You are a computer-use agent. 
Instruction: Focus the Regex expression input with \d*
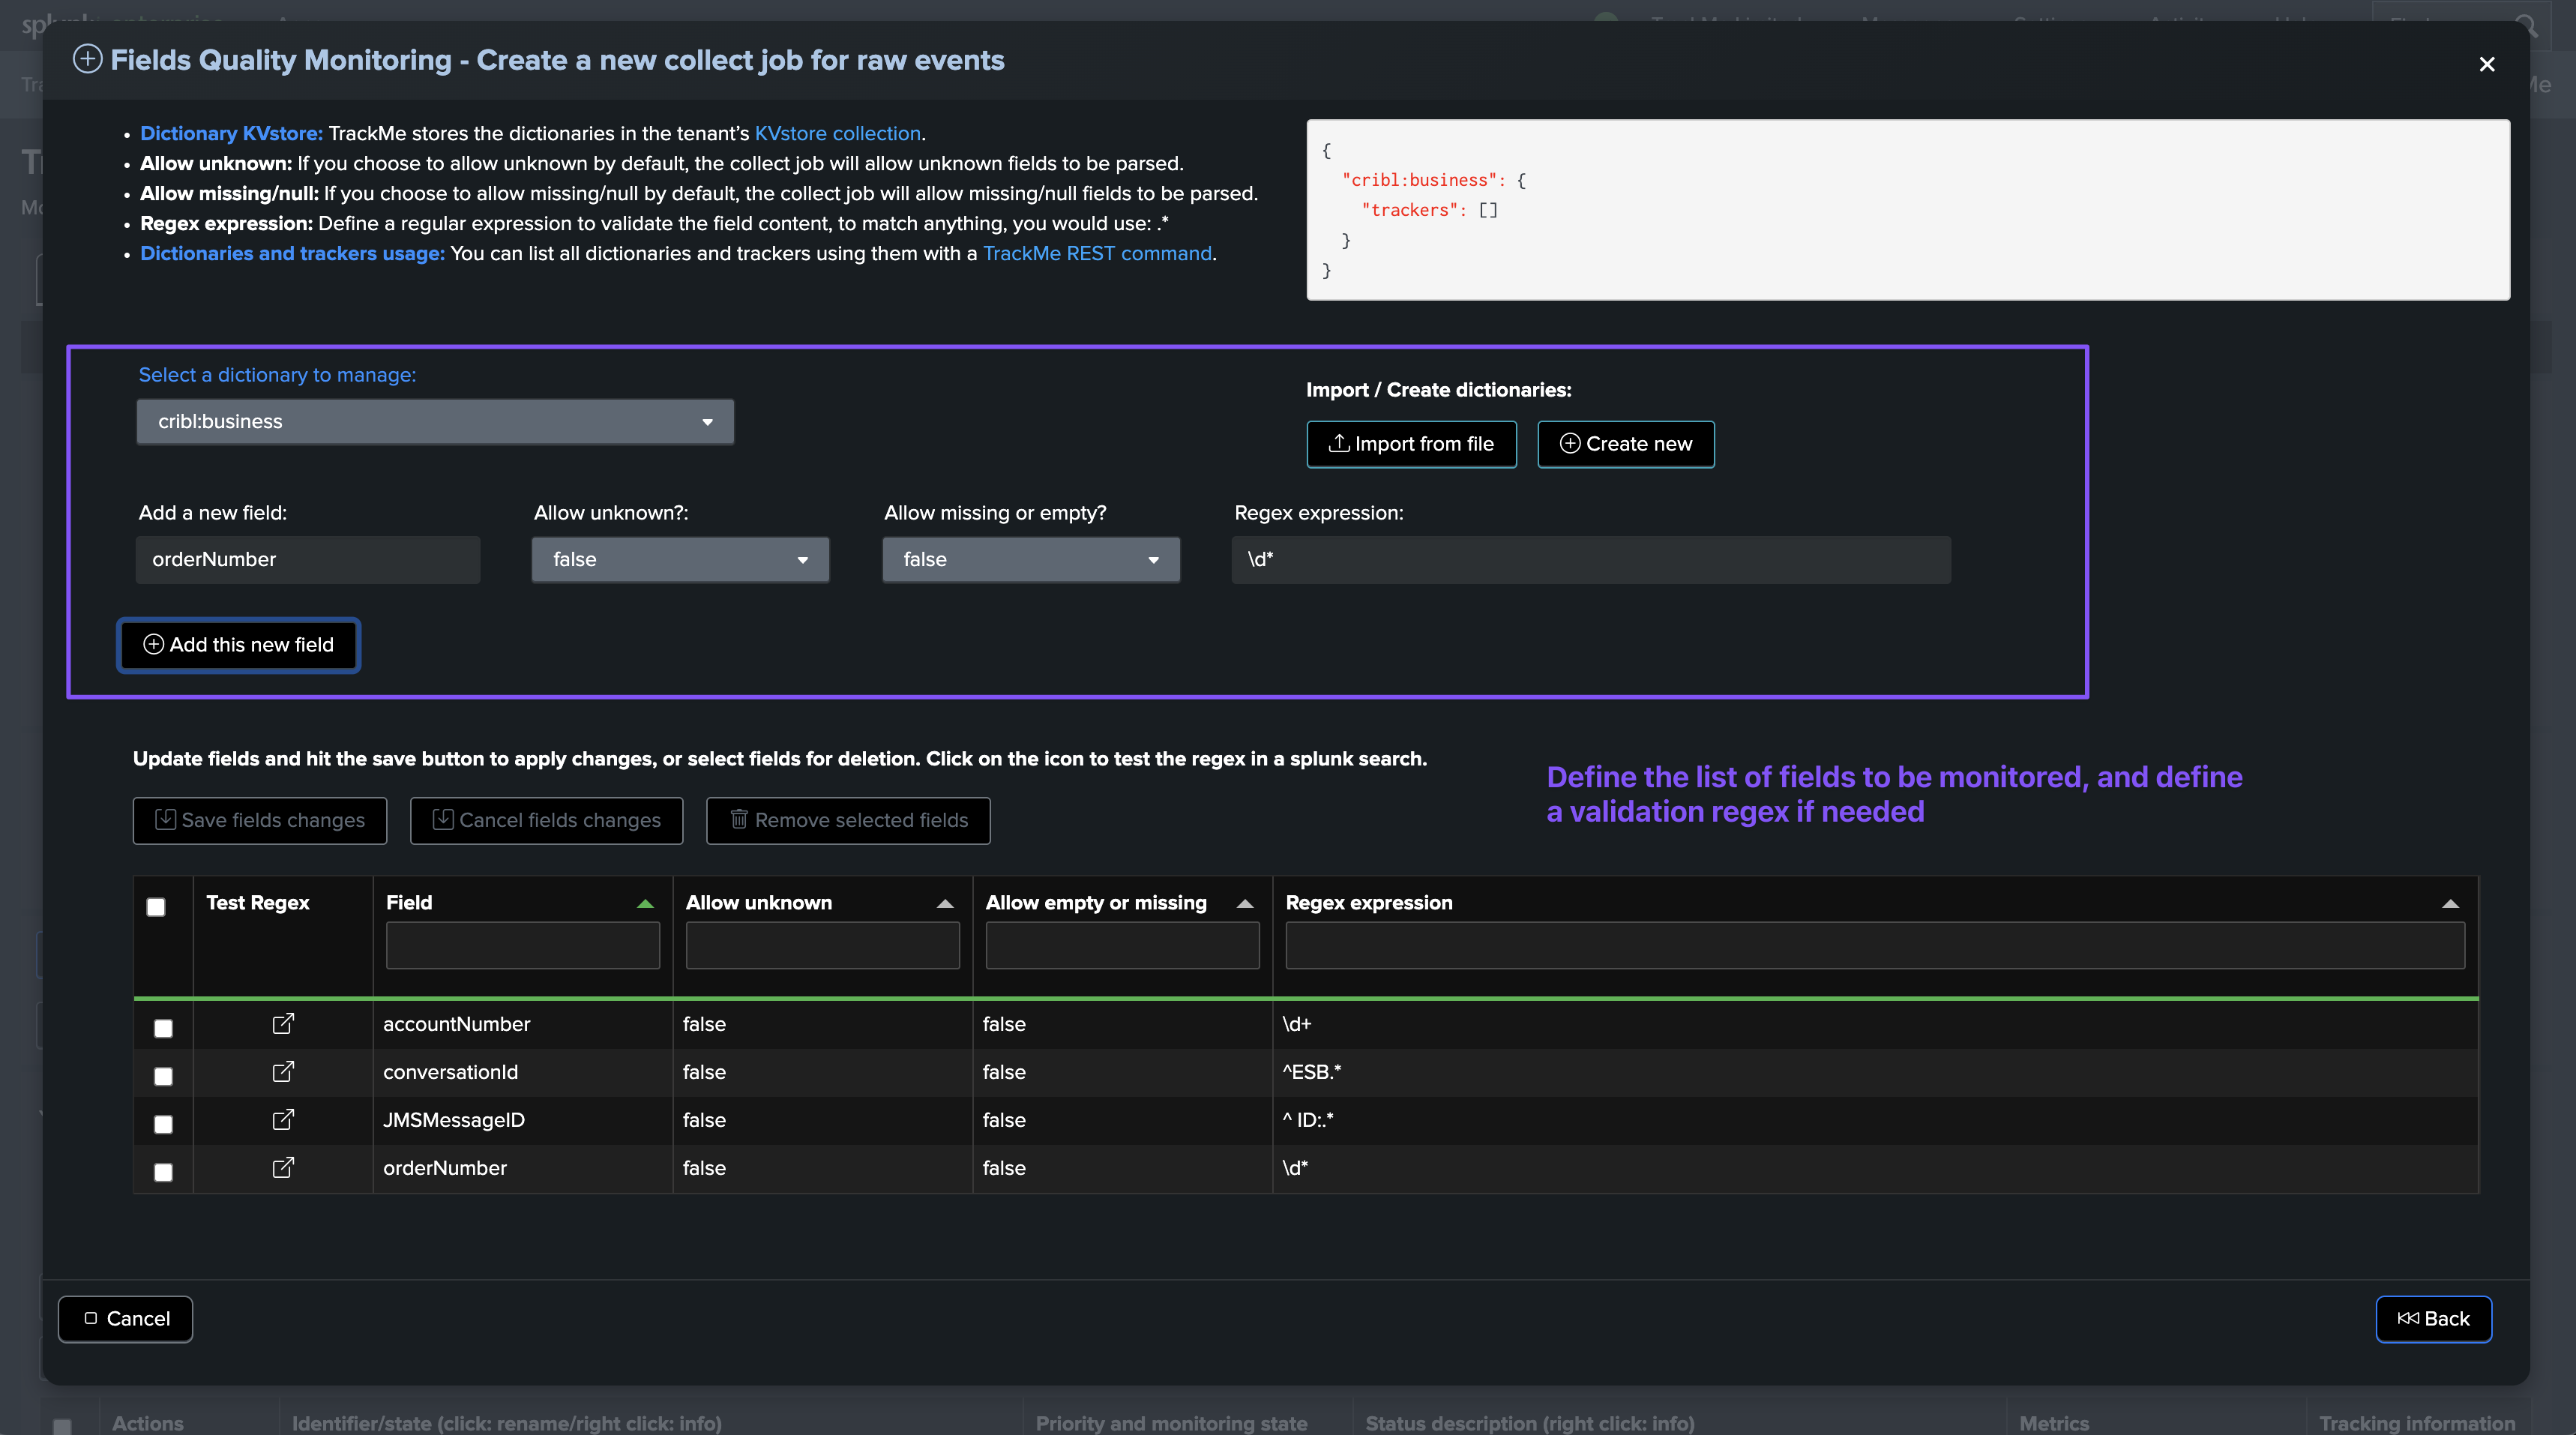pyautogui.click(x=1591, y=560)
